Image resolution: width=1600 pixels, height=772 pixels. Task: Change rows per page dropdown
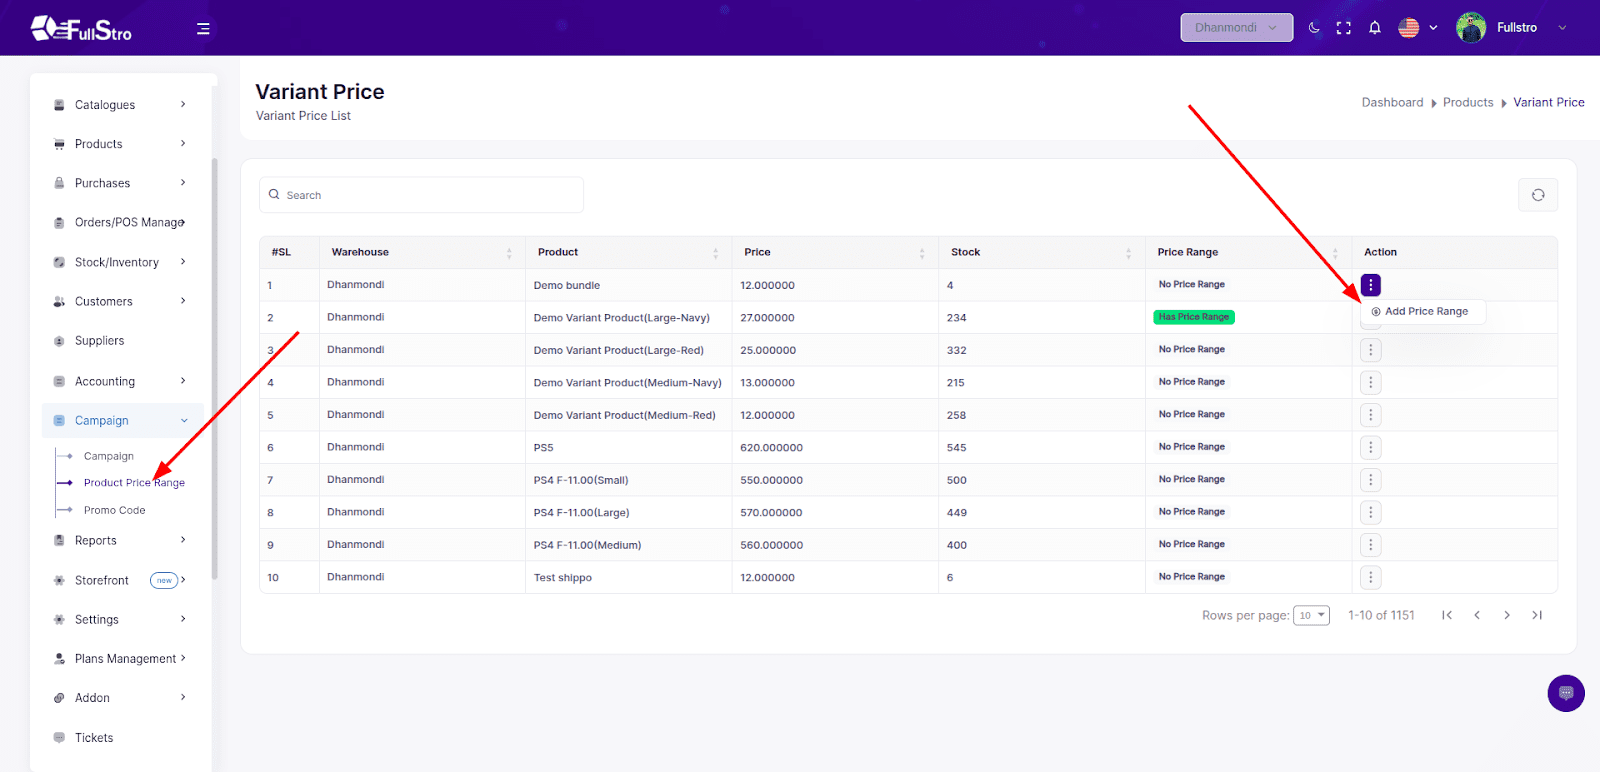click(x=1311, y=615)
